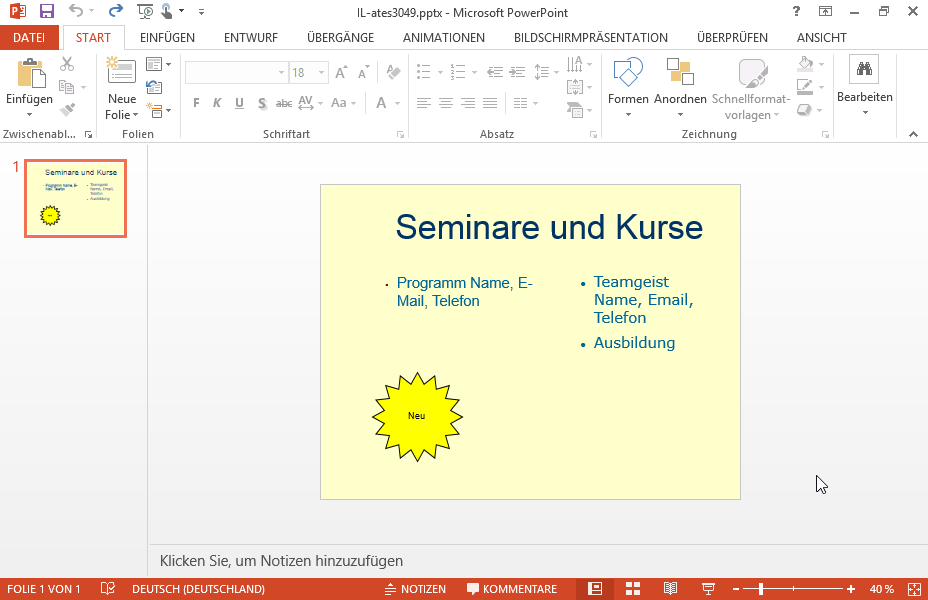Image resolution: width=928 pixels, height=600 pixels.
Task: Collapse the ribbon with the chevron
Action: click(913, 134)
